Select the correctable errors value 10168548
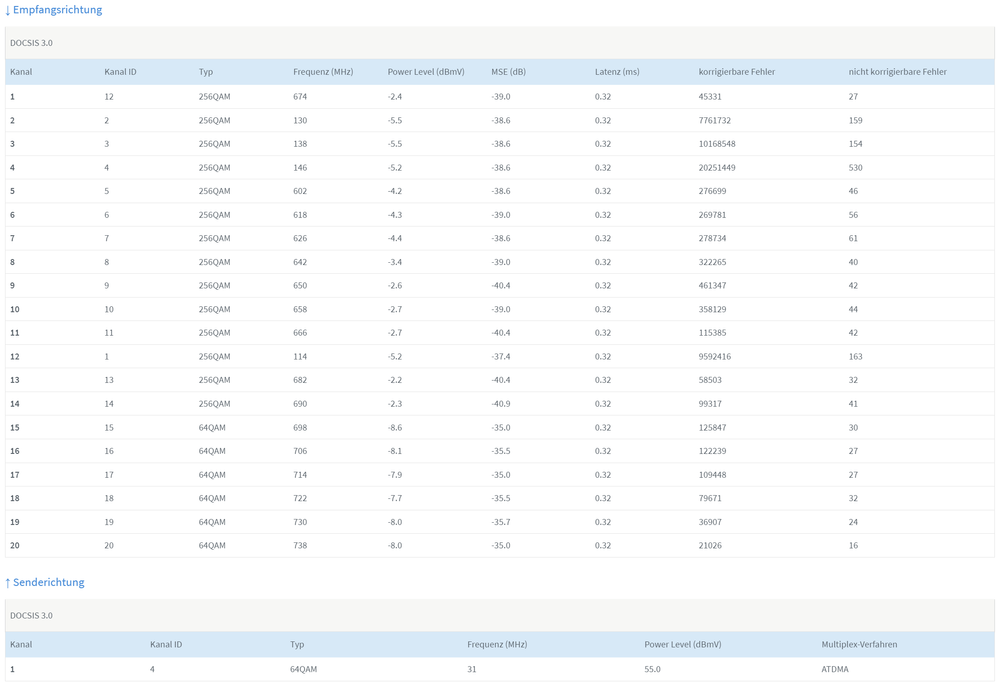The height and width of the screenshot is (696, 999). [x=717, y=144]
